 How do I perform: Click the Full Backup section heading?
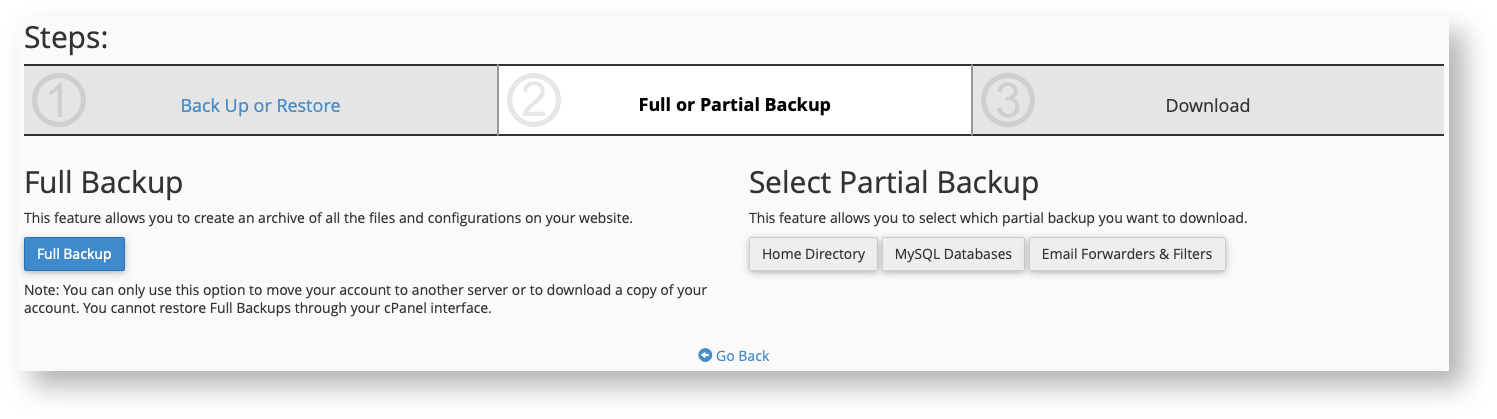103,183
